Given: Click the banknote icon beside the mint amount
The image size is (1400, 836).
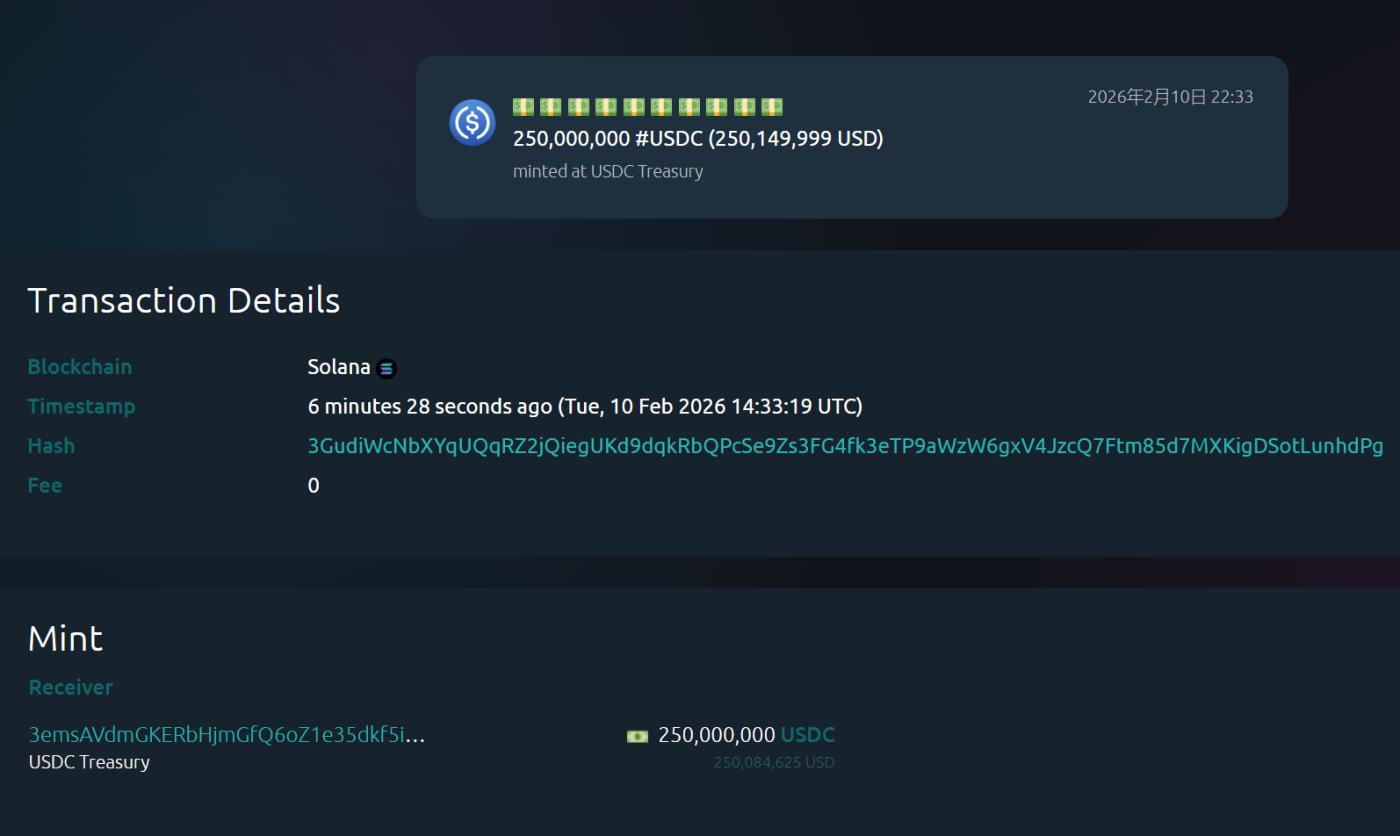Looking at the screenshot, I should point(637,737).
